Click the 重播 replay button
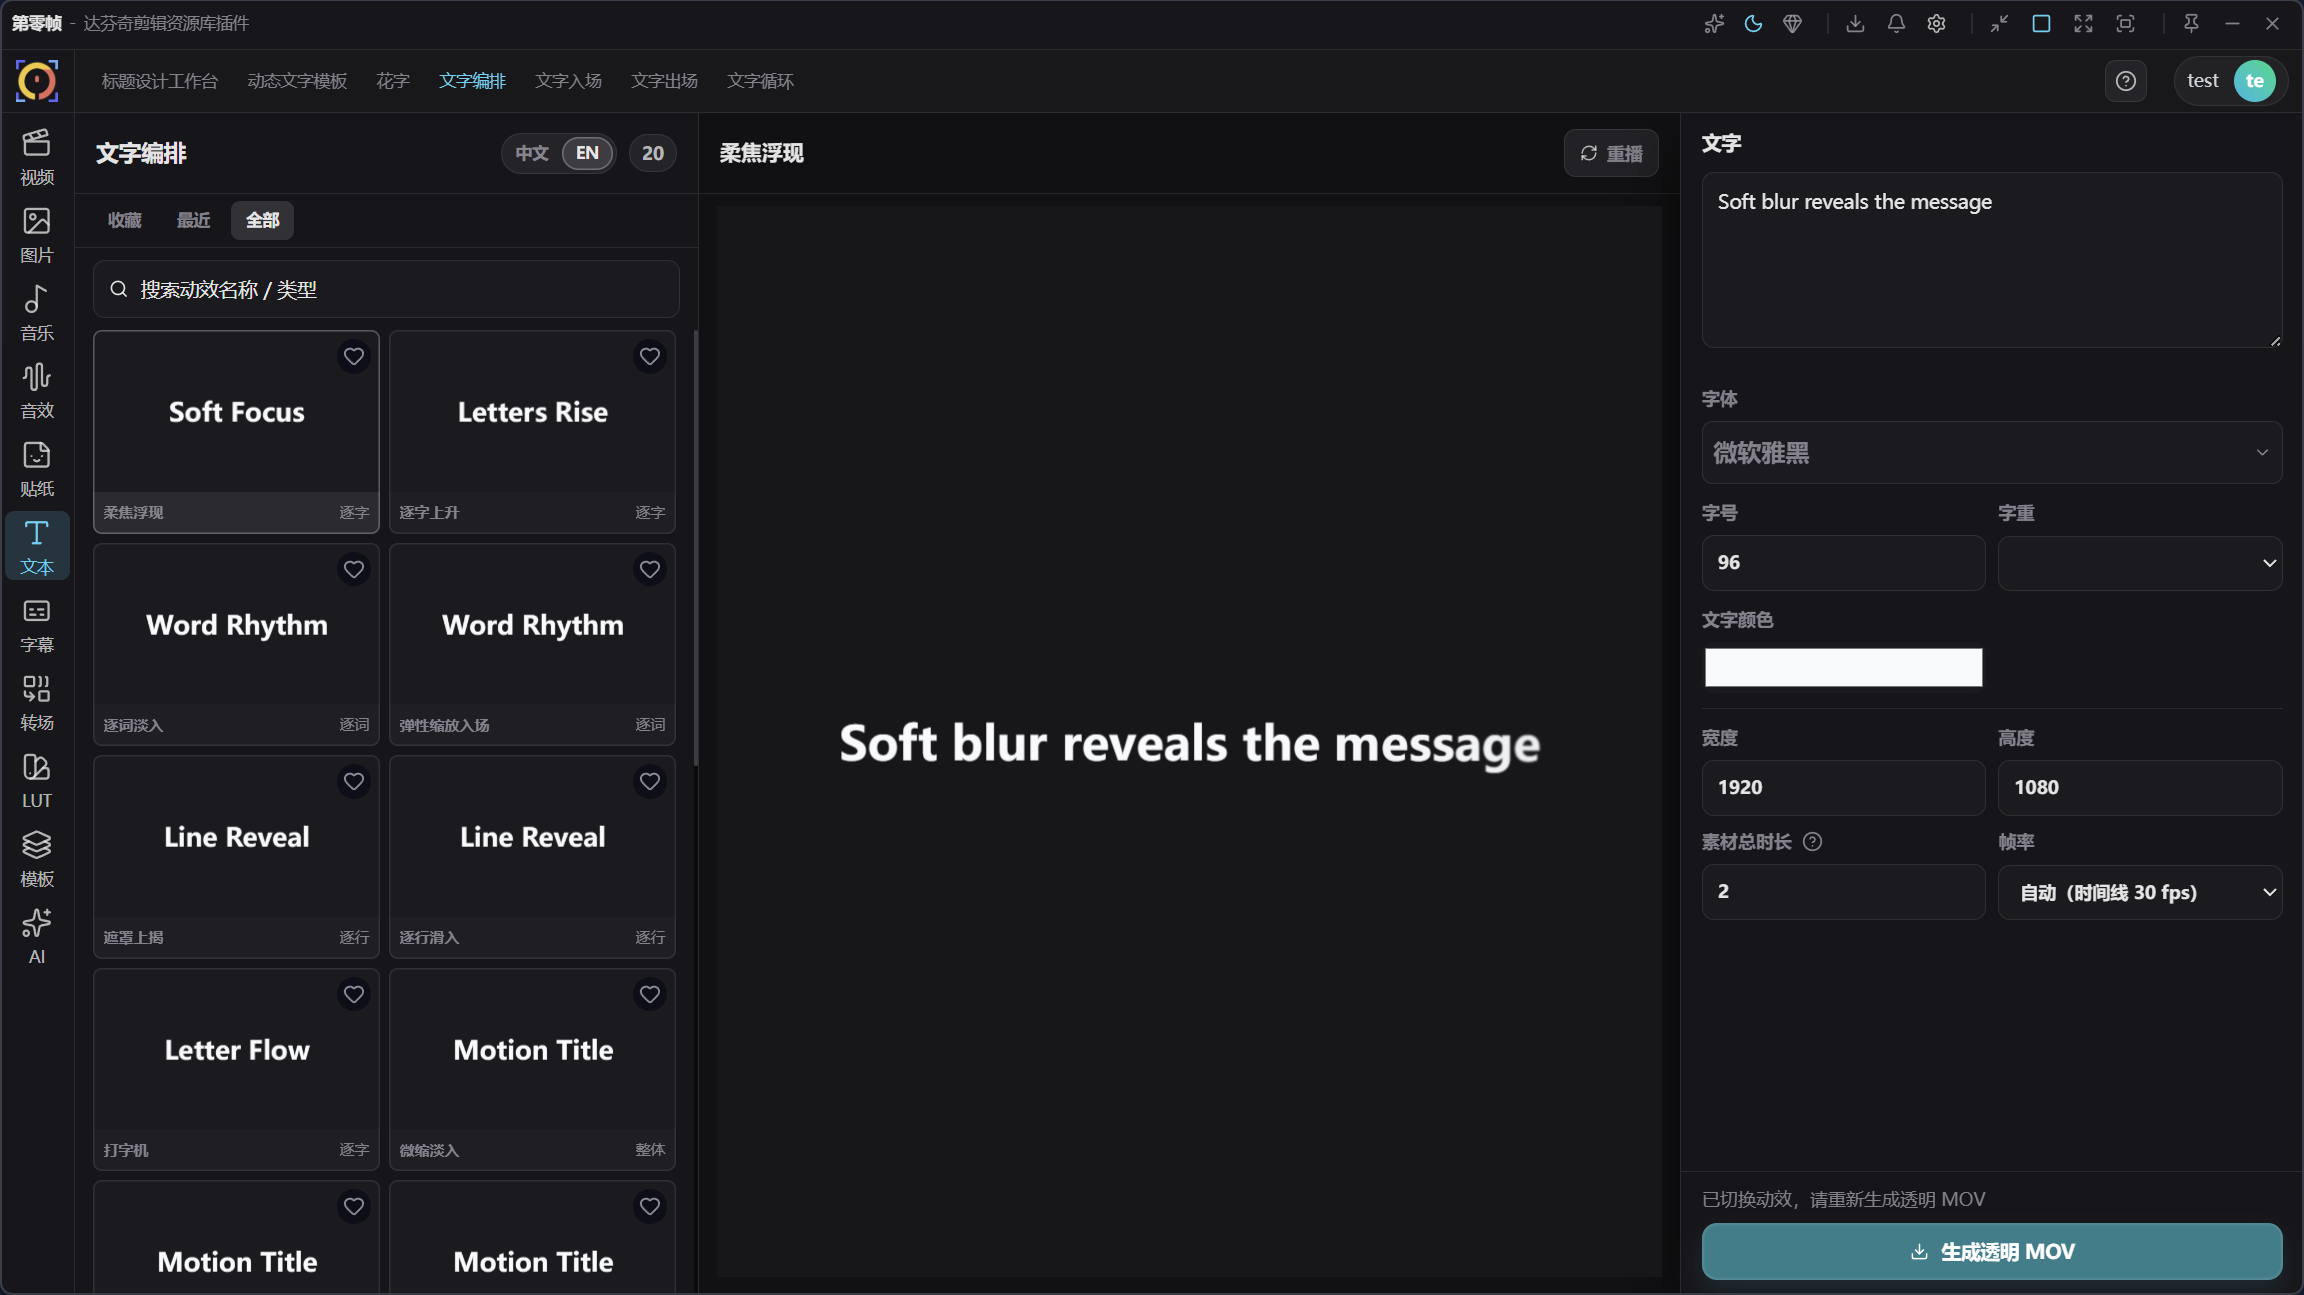The image size is (2304, 1295). click(x=1611, y=153)
